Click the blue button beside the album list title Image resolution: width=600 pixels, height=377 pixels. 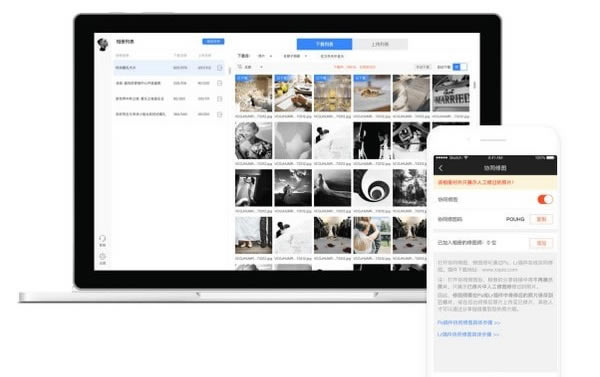[213, 41]
